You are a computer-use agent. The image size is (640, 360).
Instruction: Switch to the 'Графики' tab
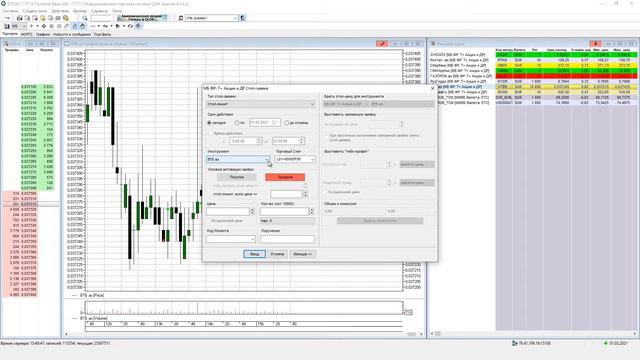pyautogui.click(x=43, y=34)
